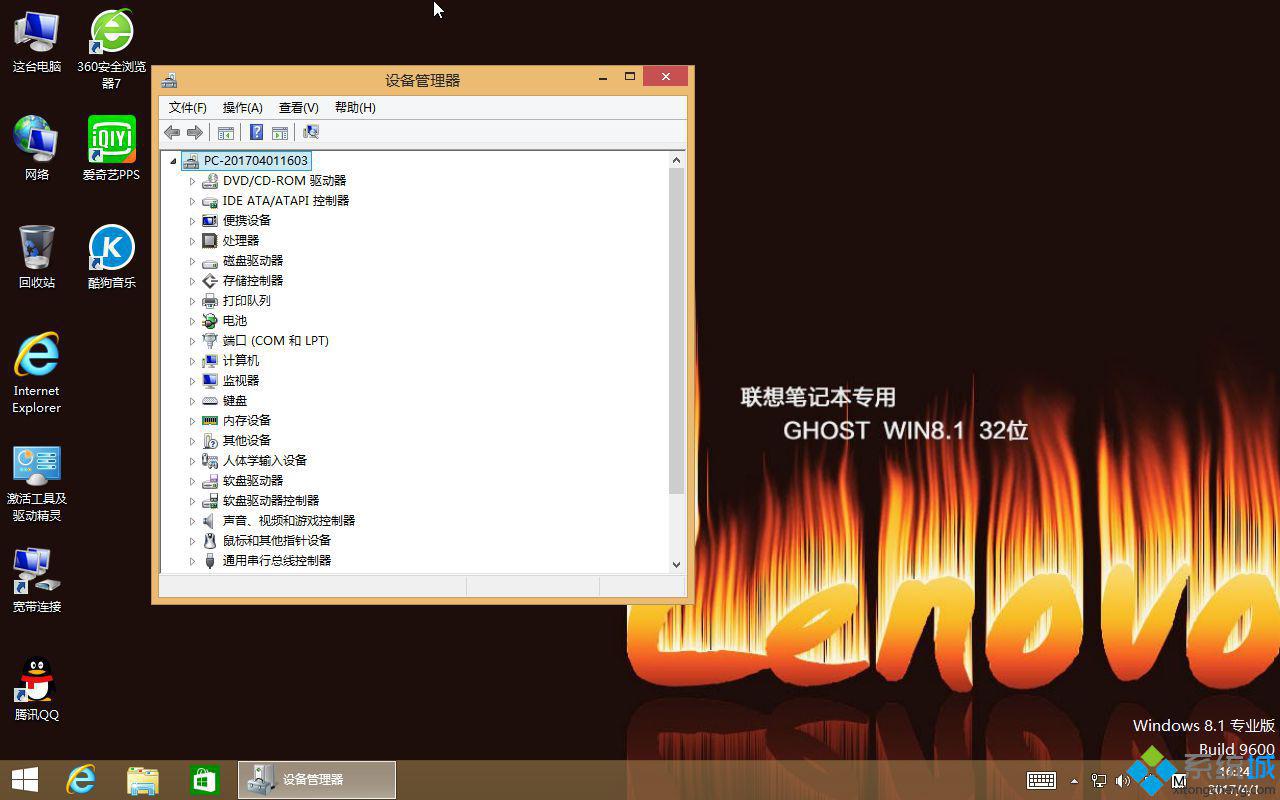Maximize the 设备管理器 window
1280x800 pixels.
[630, 76]
